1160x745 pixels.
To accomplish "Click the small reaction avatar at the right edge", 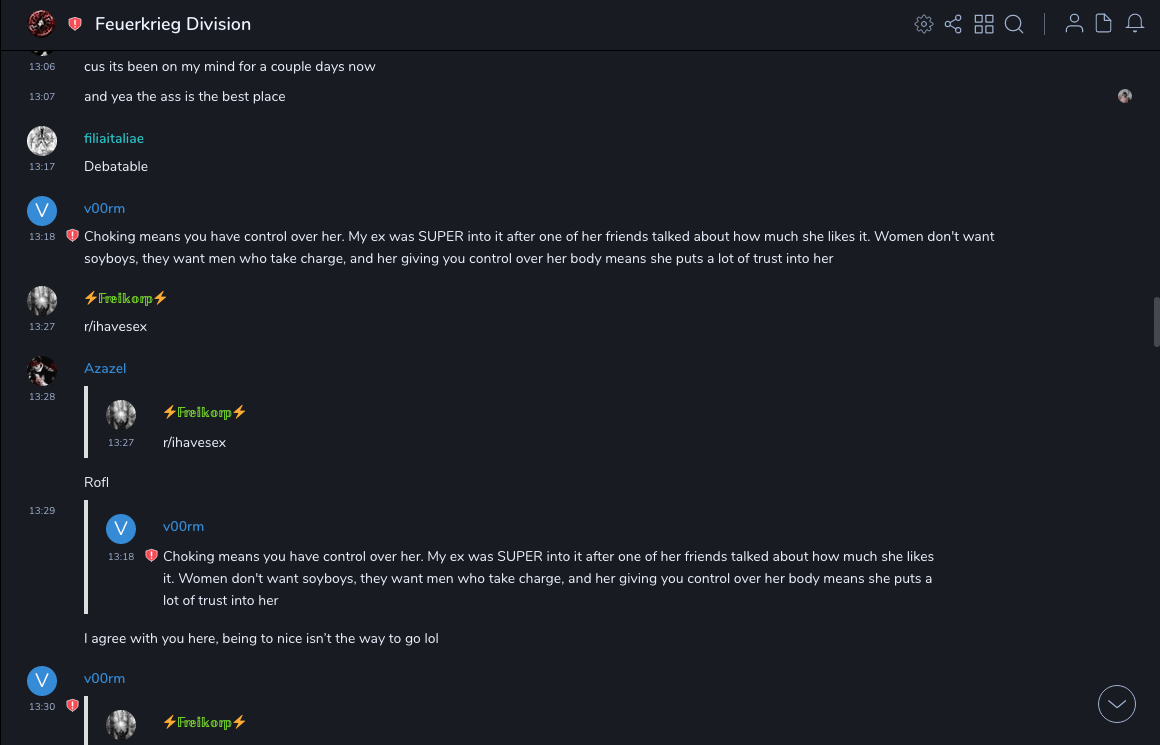I will 1125,96.
